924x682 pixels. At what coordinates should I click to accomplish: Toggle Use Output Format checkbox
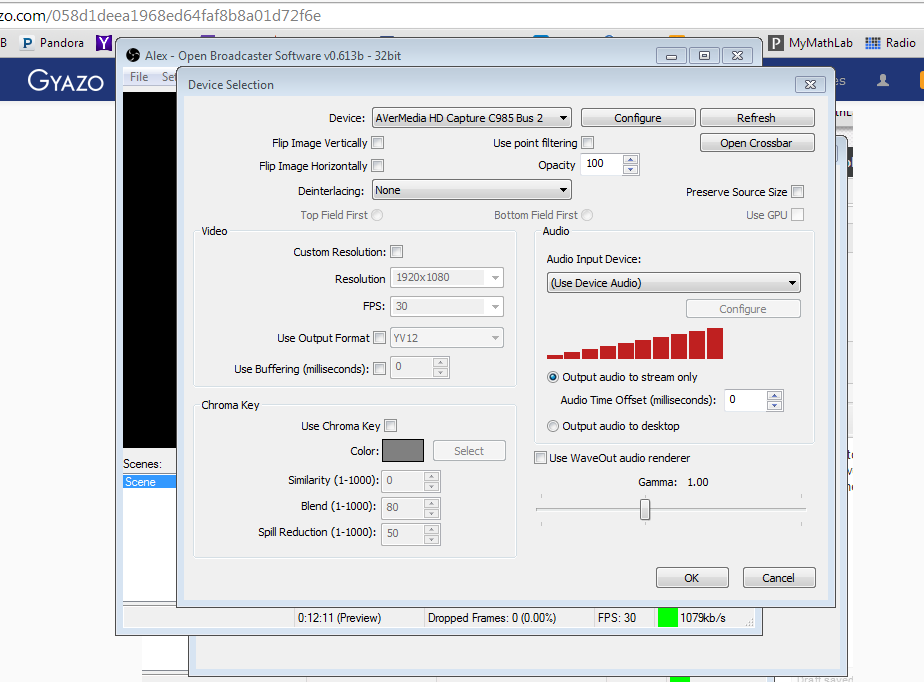click(380, 338)
